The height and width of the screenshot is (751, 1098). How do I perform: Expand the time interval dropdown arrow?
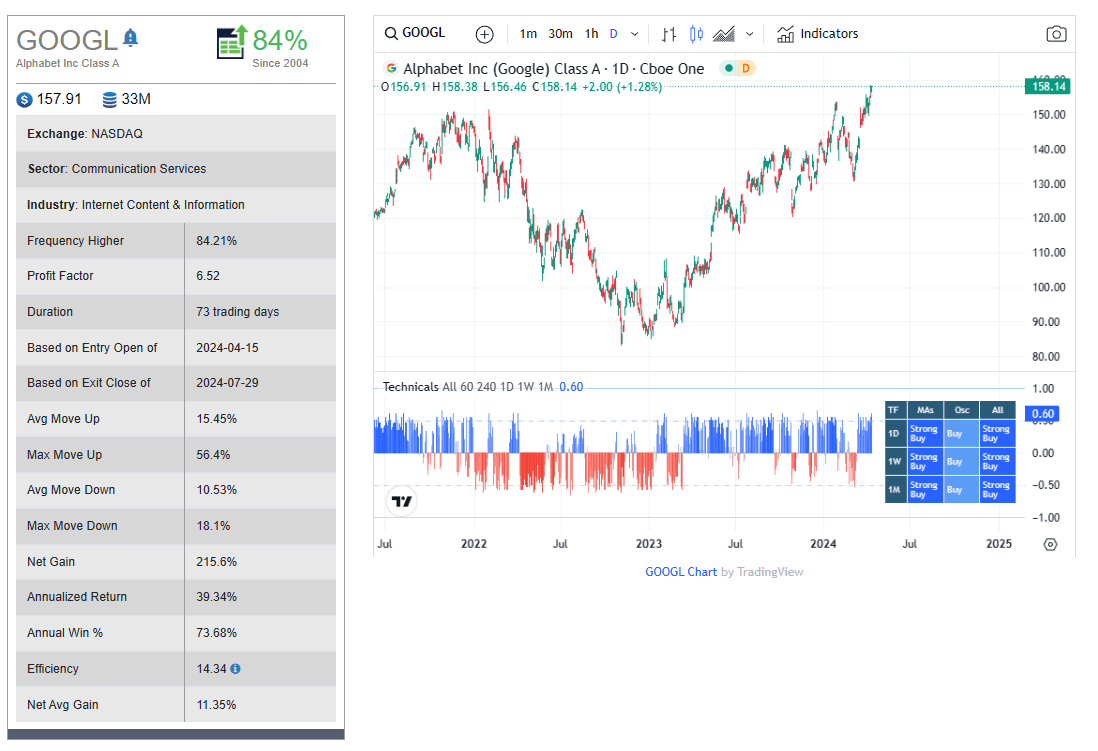click(634, 34)
